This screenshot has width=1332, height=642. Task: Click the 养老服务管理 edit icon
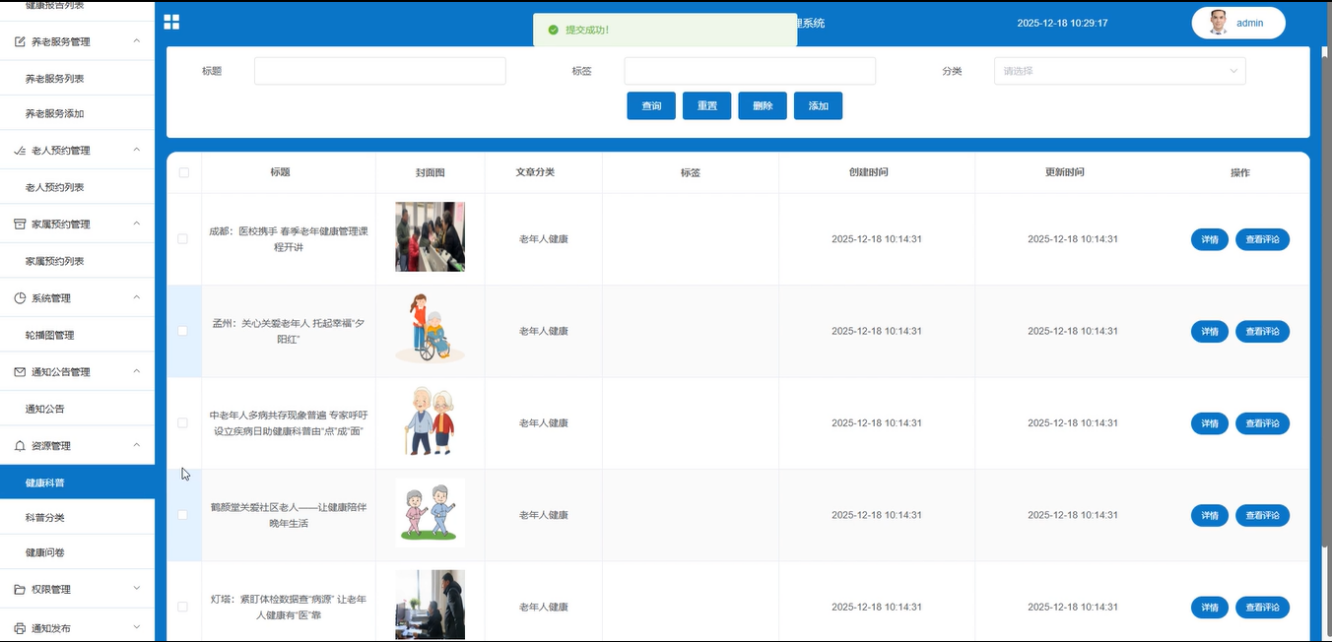pyautogui.click(x=20, y=42)
